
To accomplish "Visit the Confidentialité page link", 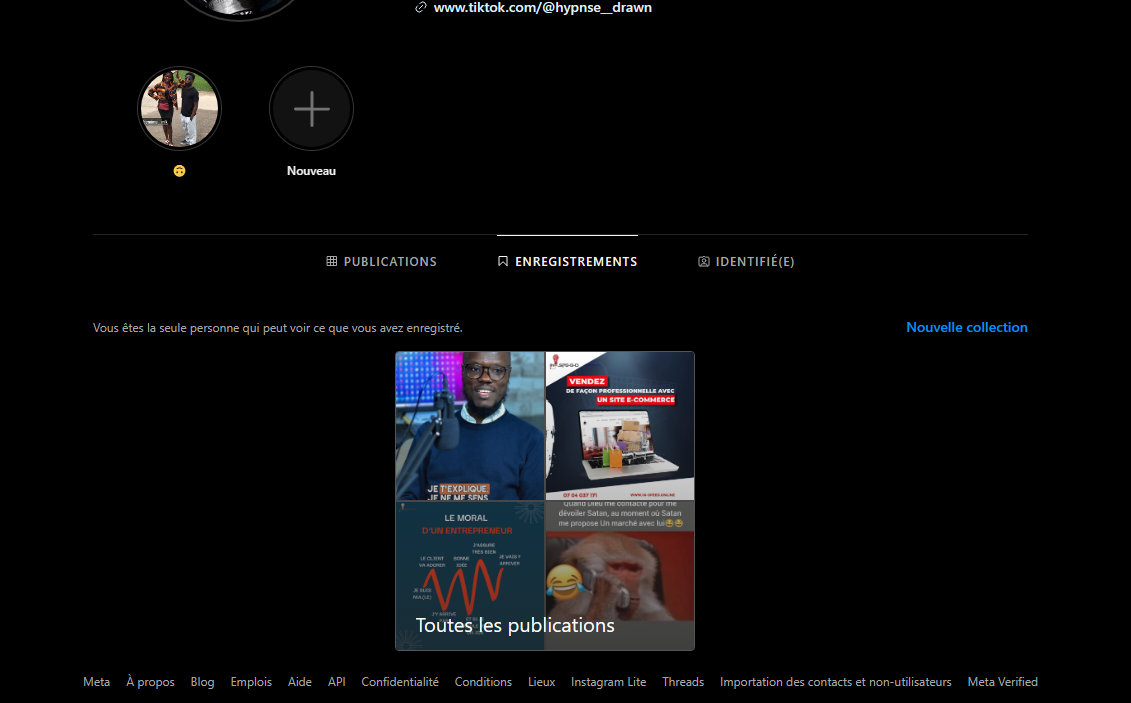I will pyautogui.click(x=400, y=682).
